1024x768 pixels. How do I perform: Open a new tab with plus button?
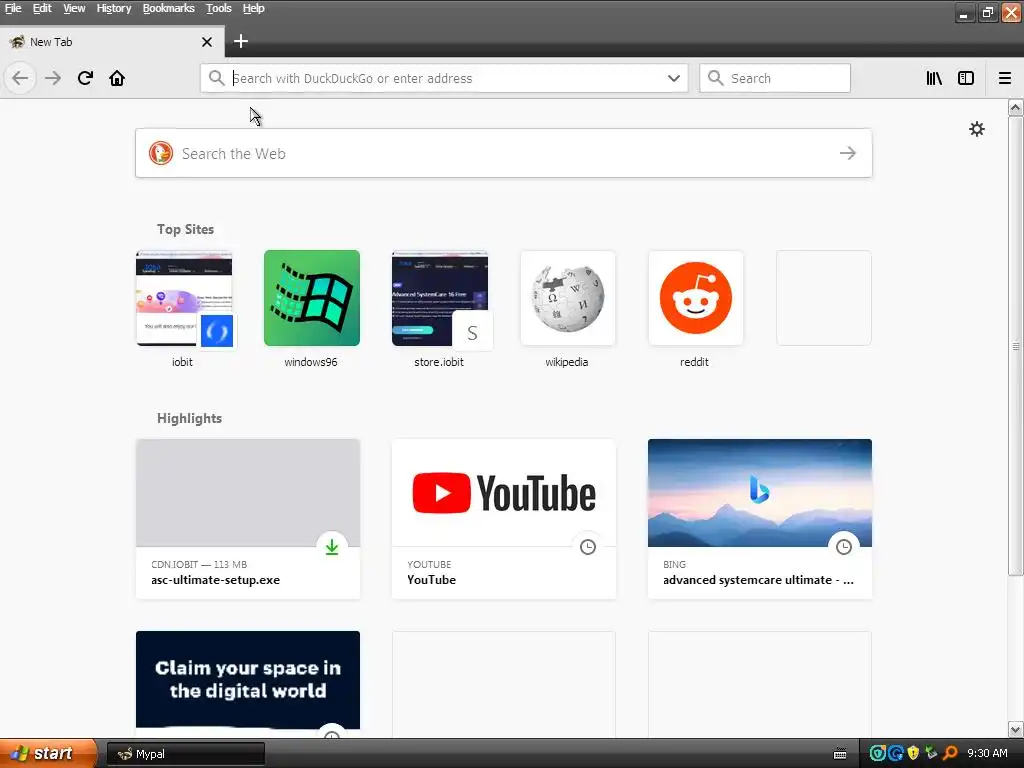[x=241, y=41]
